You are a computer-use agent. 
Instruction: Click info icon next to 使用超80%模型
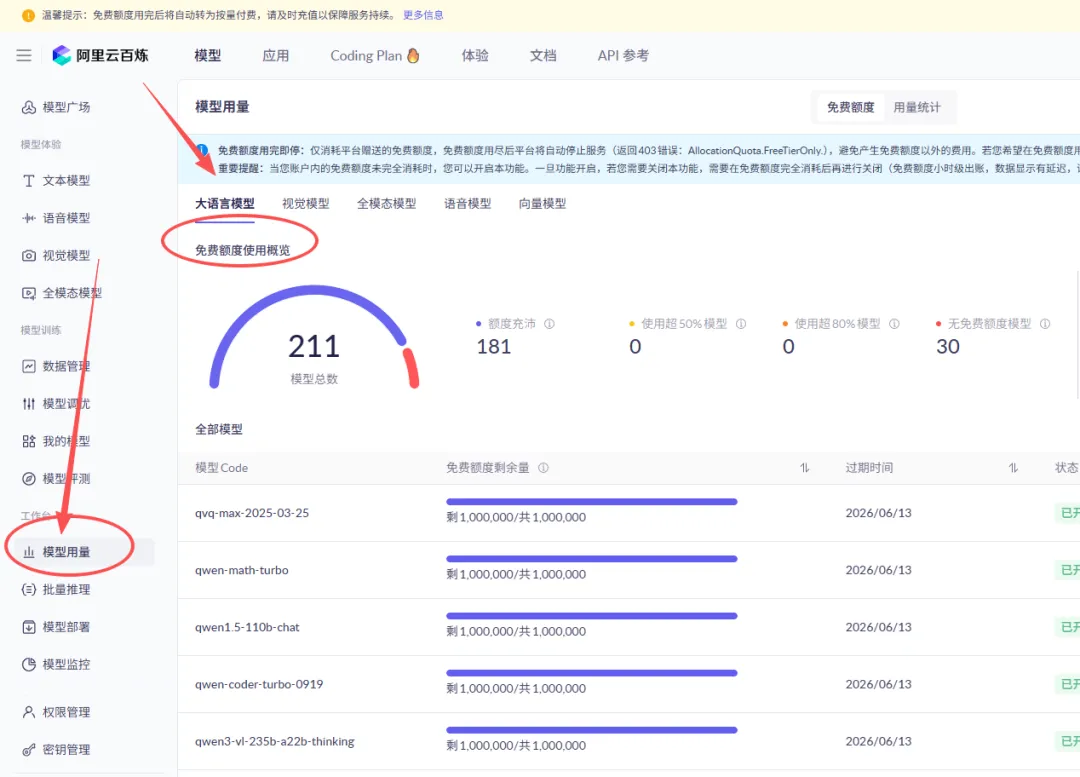[894, 324]
